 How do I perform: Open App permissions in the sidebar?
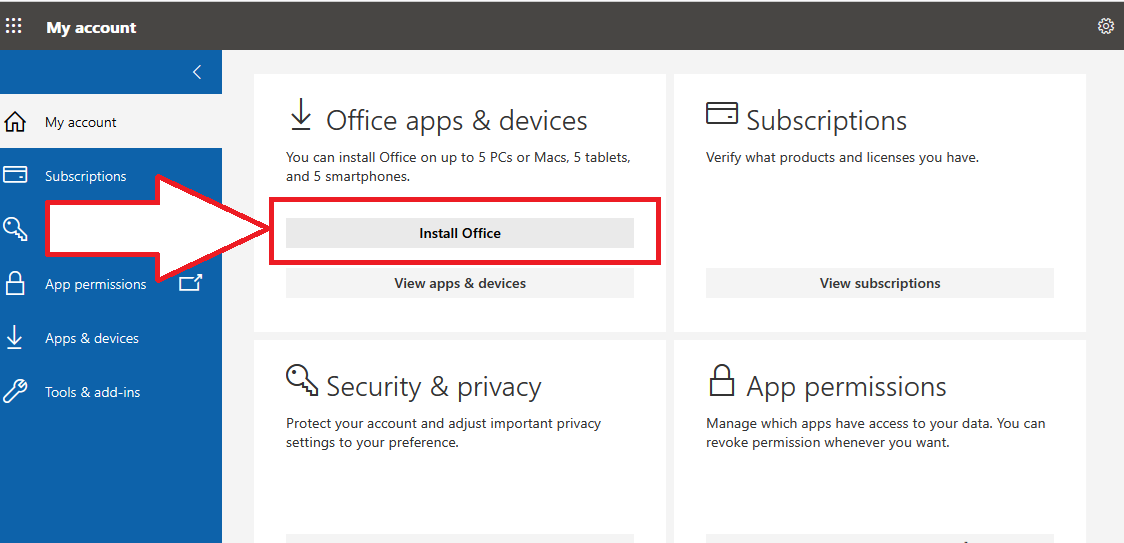[95, 285]
